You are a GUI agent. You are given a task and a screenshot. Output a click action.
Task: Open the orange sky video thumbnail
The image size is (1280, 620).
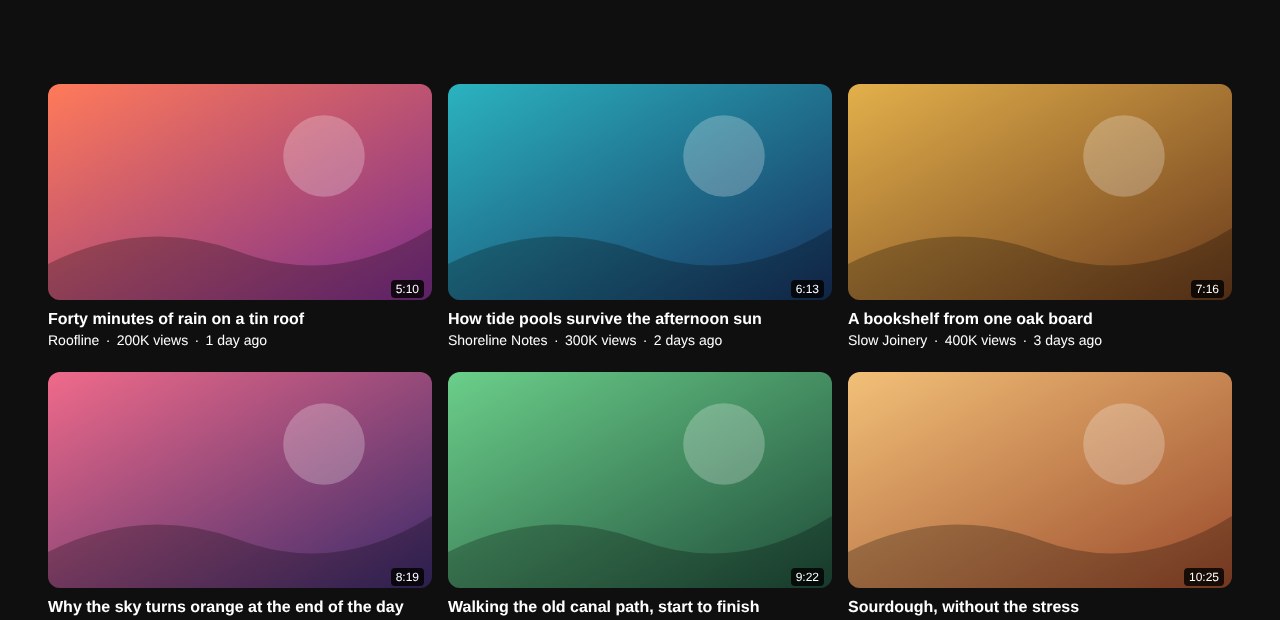[x=240, y=480]
